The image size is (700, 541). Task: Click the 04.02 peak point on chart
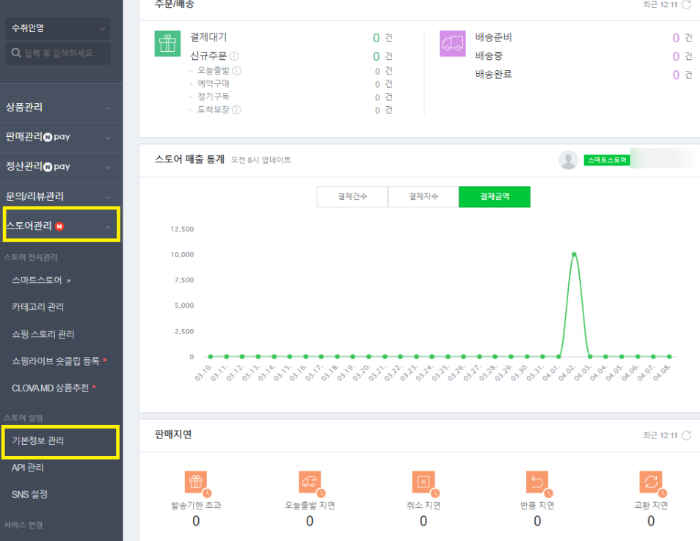pyautogui.click(x=574, y=254)
